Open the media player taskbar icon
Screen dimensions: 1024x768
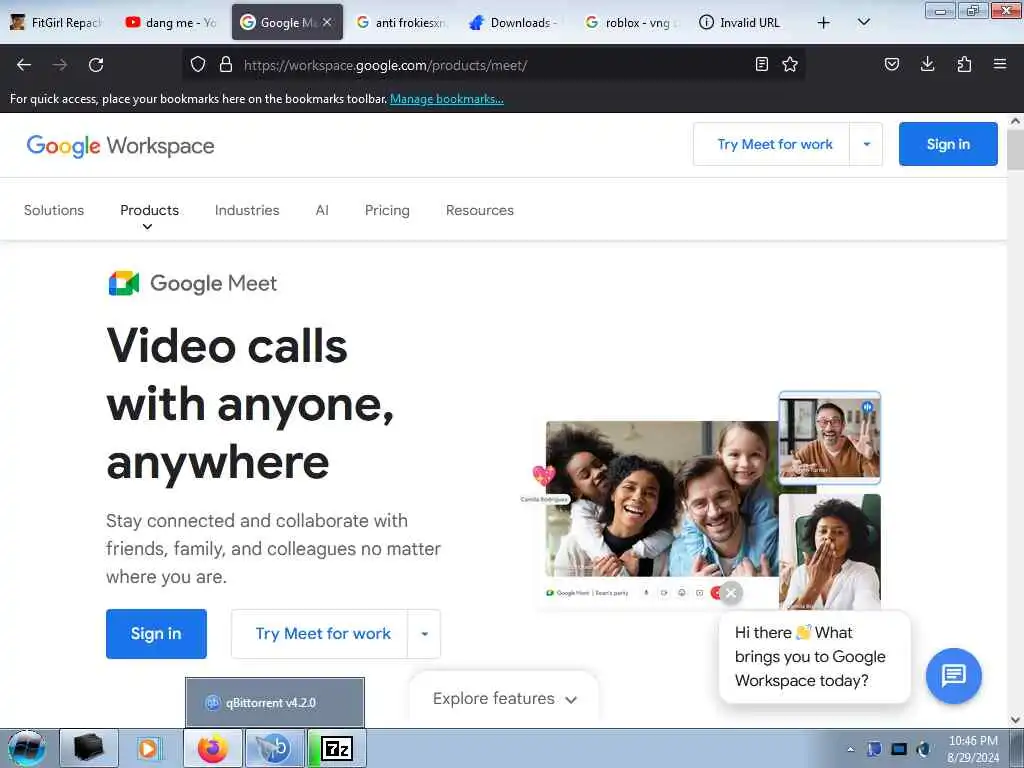point(148,748)
